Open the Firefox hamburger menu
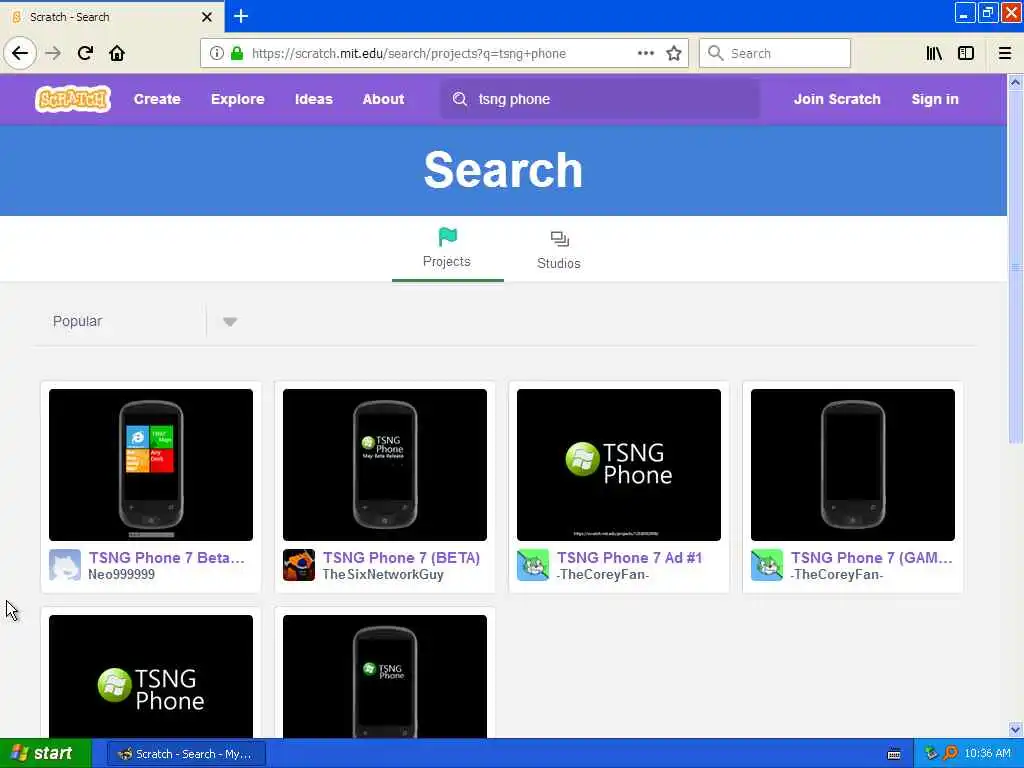The width and height of the screenshot is (1024, 768). point(1005,53)
